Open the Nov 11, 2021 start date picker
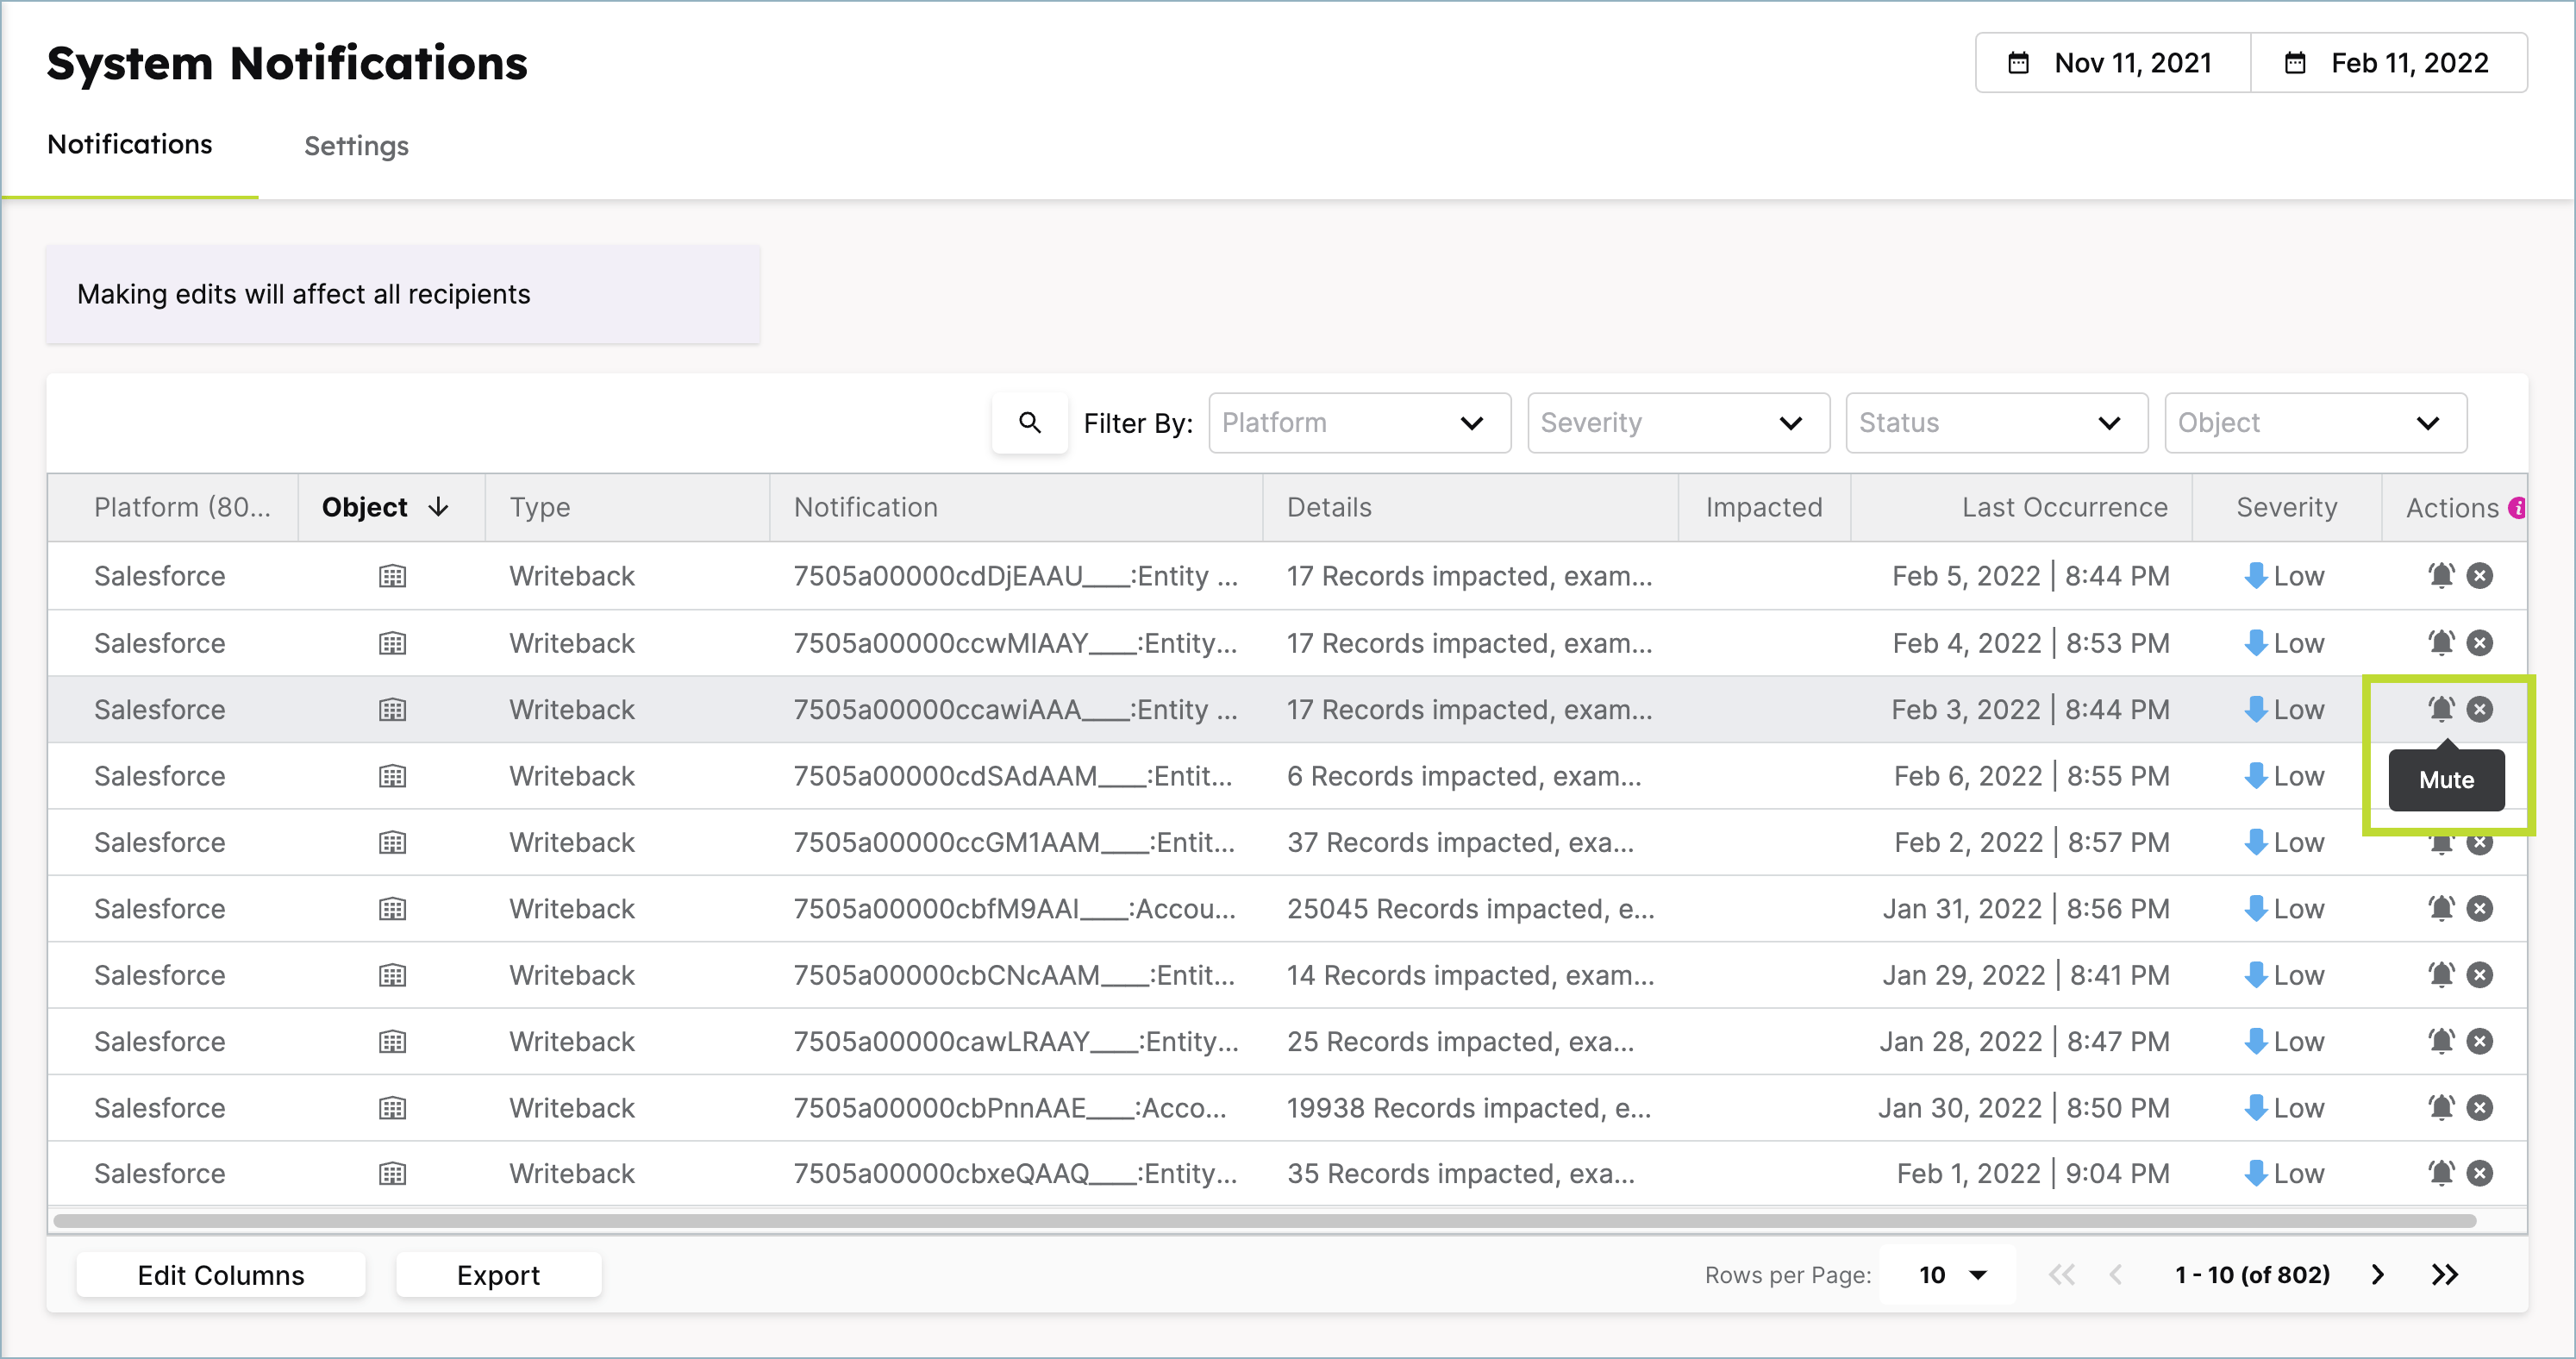Image resolution: width=2576 pixels, height=1359 pixels. coord(2112,63)
